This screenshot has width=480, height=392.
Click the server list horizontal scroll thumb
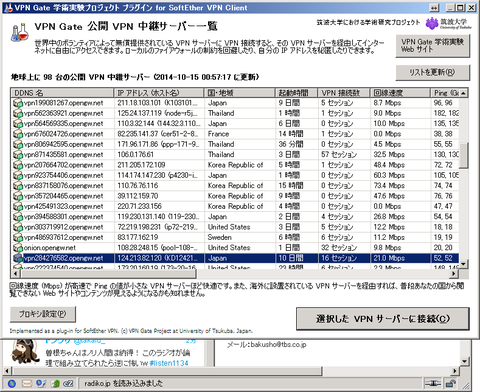click(x=108, y=274)
